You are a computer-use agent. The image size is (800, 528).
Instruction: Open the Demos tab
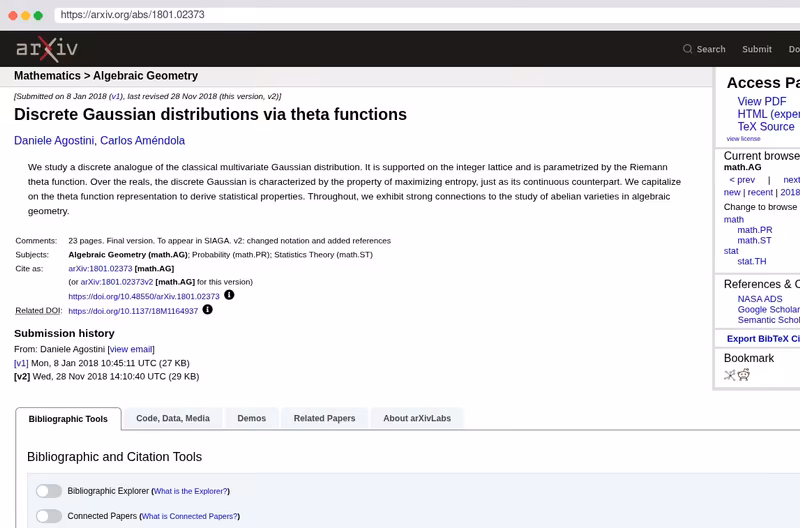(x=252, y=418)
